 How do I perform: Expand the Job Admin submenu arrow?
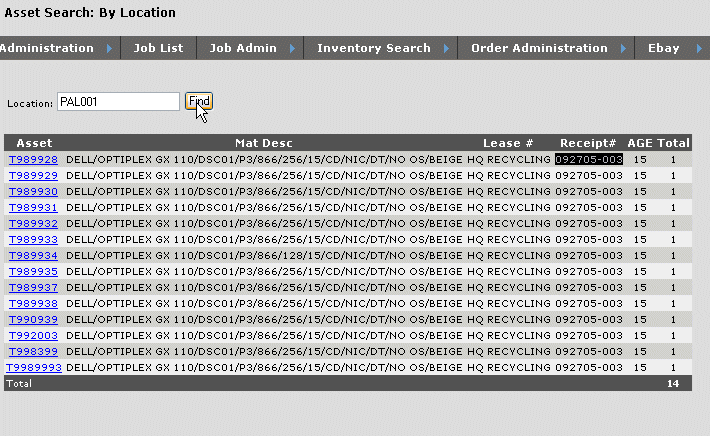pos(292,48)
